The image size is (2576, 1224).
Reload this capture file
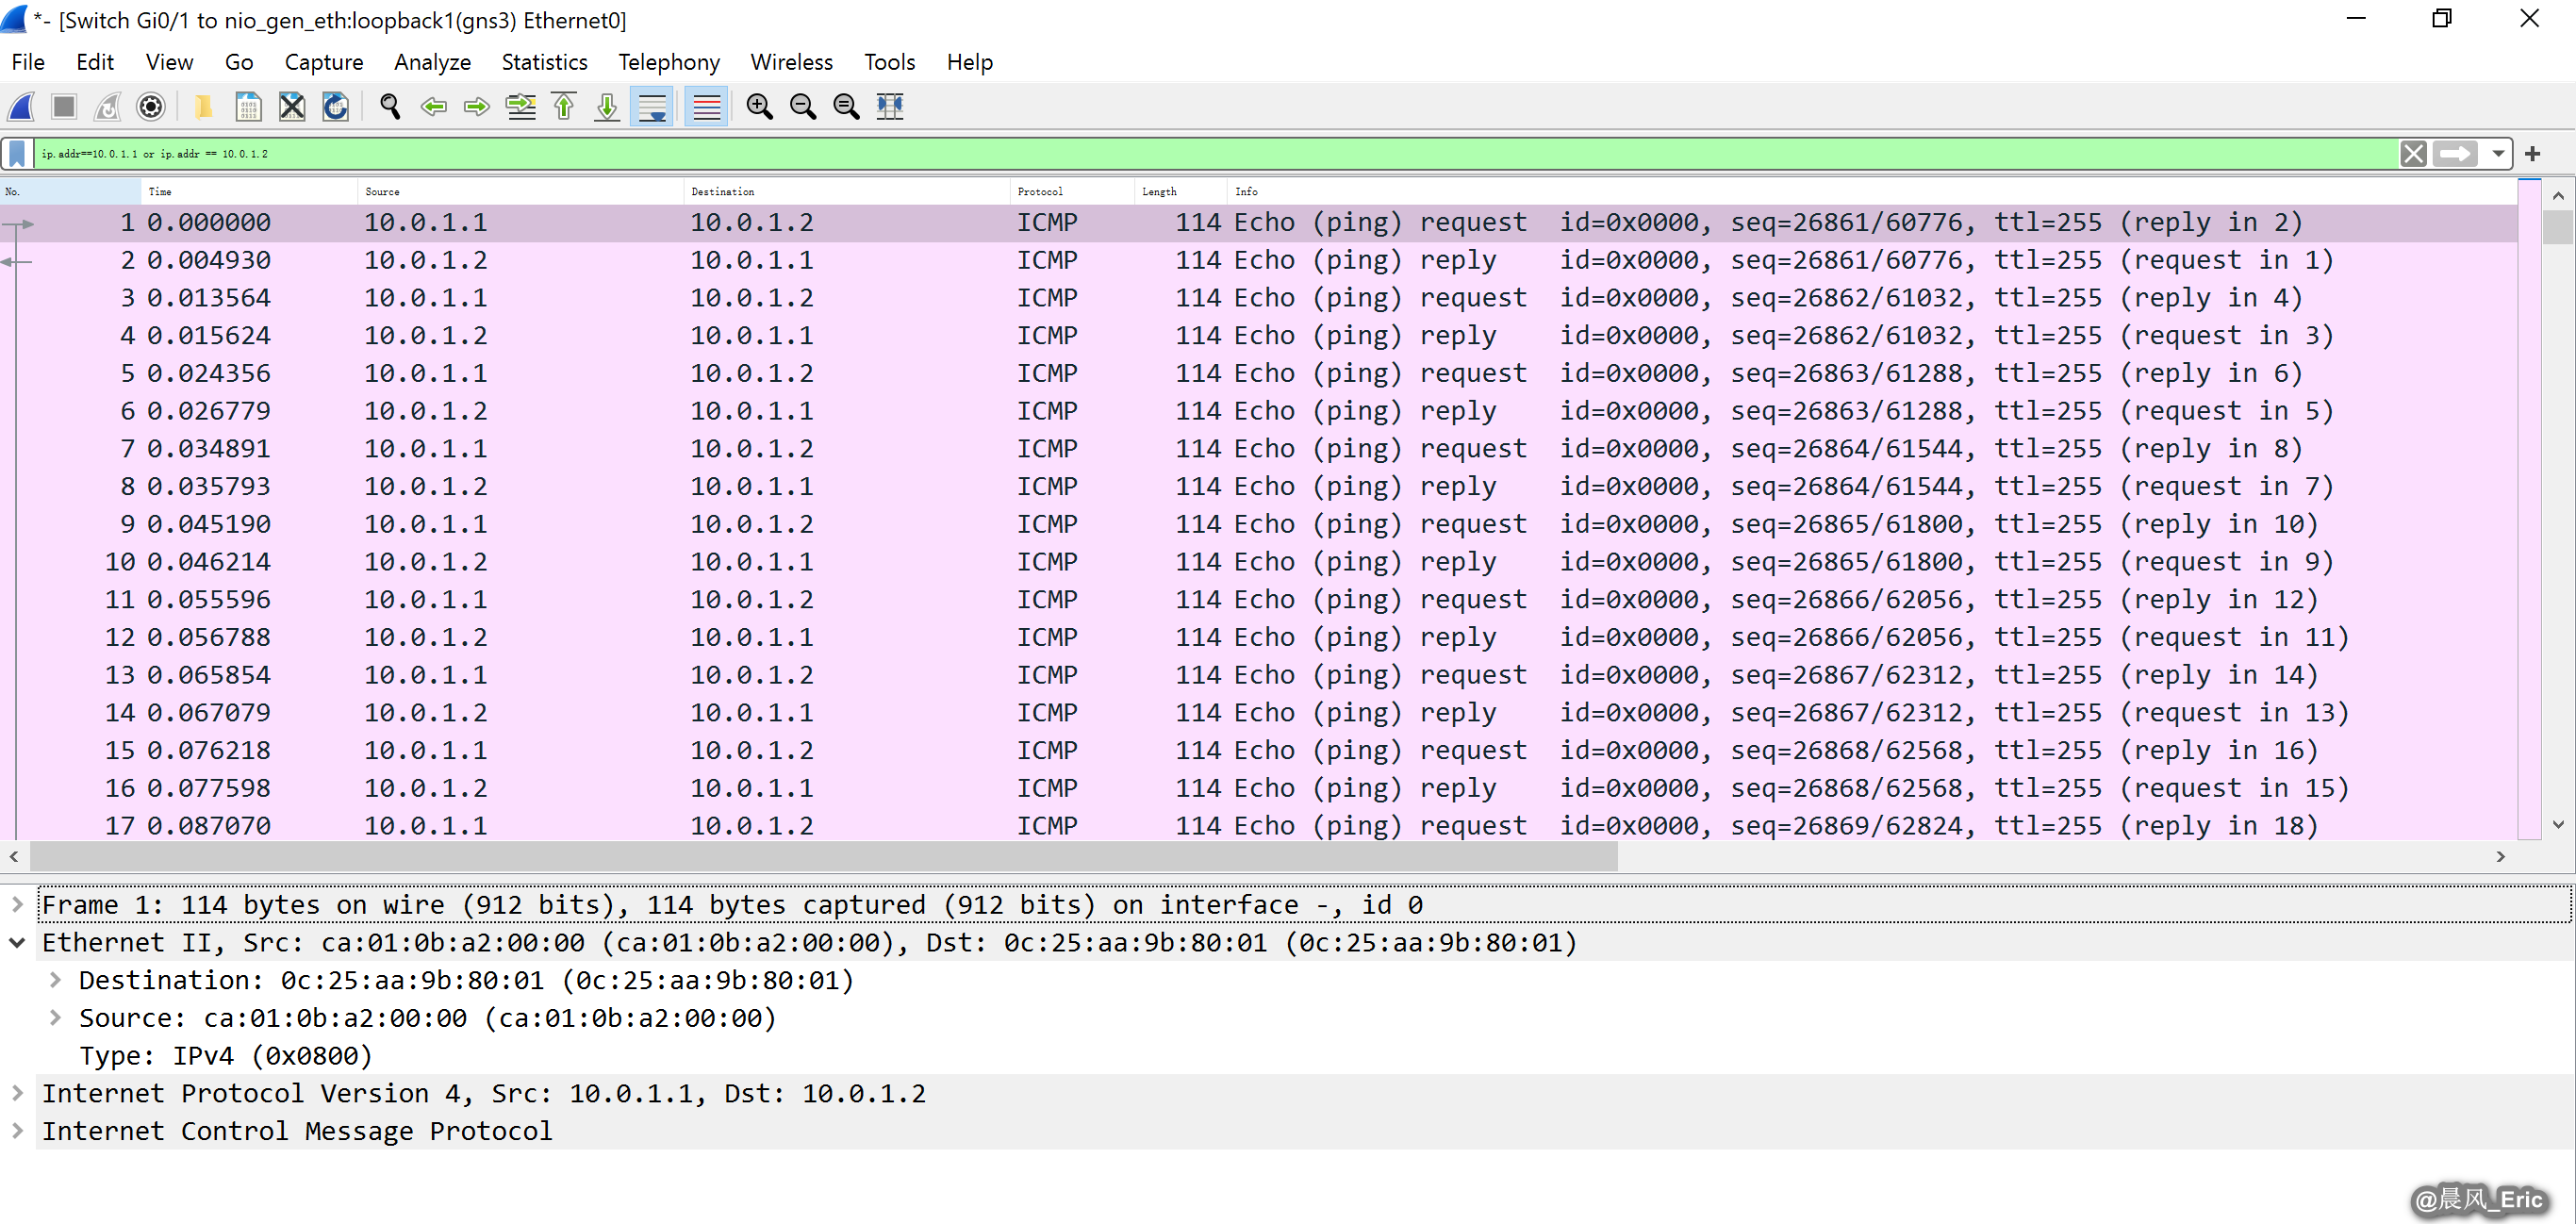click(x=336, y=106)
